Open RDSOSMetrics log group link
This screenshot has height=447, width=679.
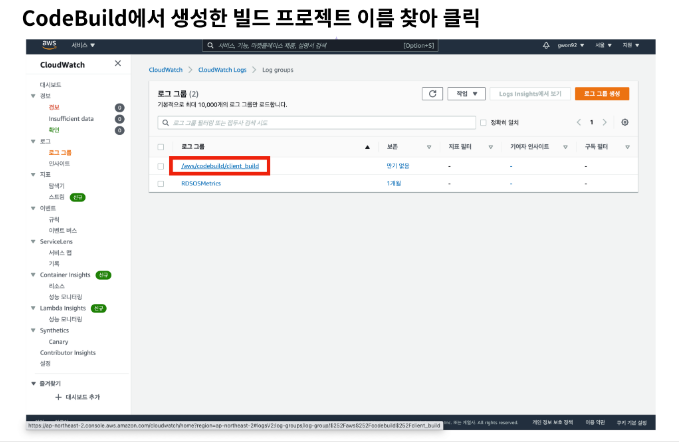click(x=201, y=184)
